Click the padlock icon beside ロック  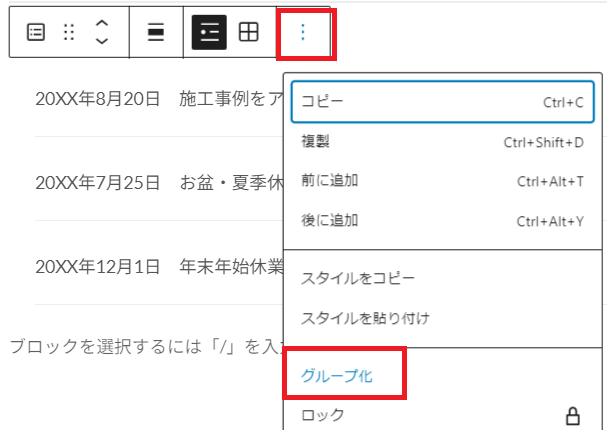(573, 416)
